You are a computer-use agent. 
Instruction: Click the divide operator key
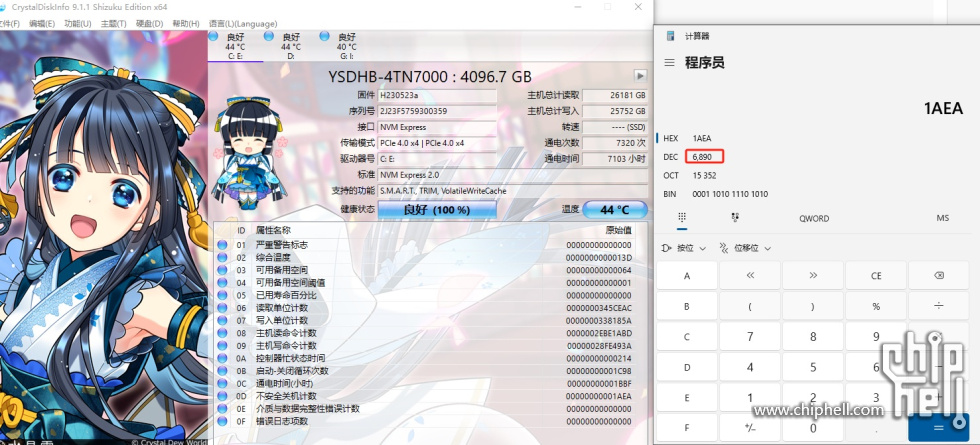[x=939, y=306]
